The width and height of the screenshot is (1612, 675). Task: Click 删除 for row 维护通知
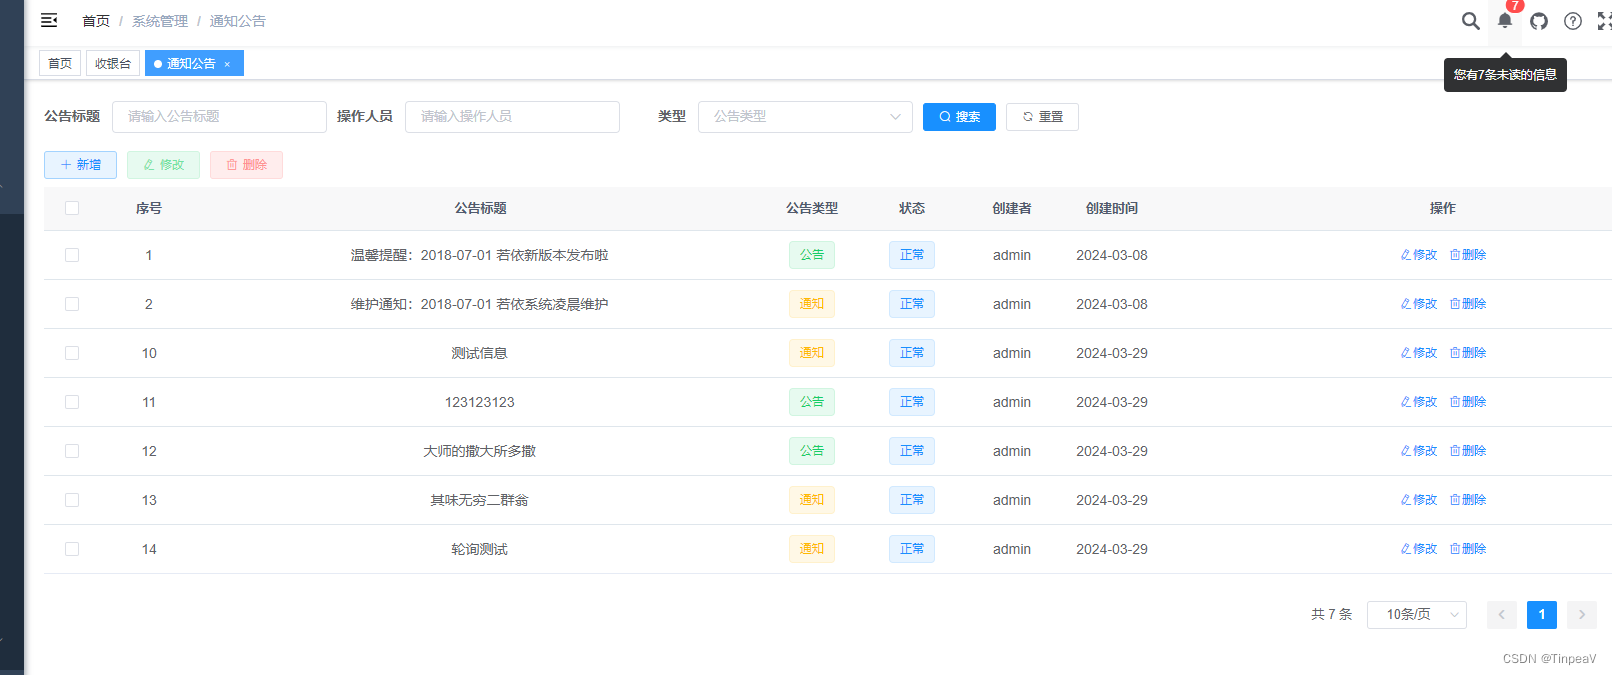(1468, 304)
